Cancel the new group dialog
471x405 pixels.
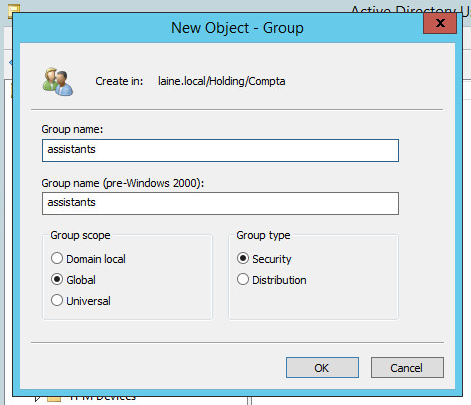coord(407,368)
